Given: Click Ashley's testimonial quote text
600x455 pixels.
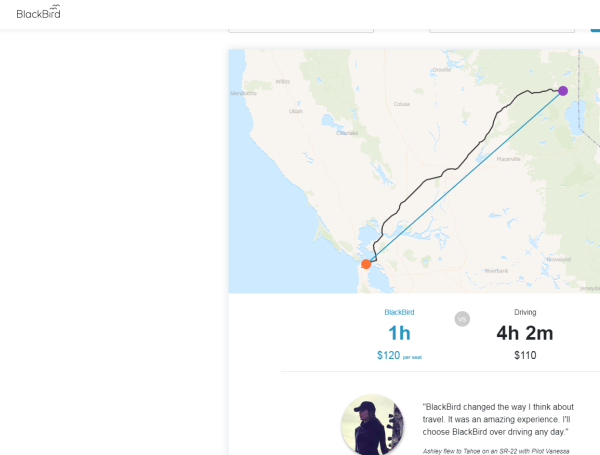Looking at the screenshot, I should (x=496, y=419).
